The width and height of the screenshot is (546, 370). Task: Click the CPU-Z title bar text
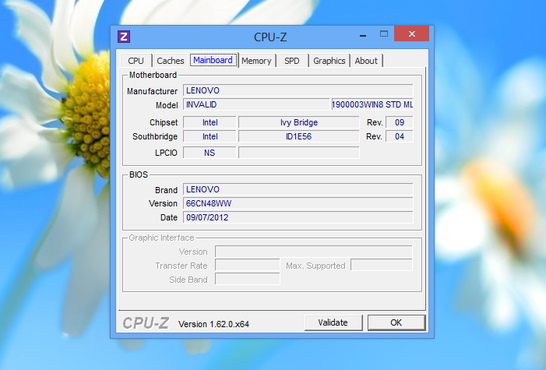pyautogui.click(x=270, y=37)
